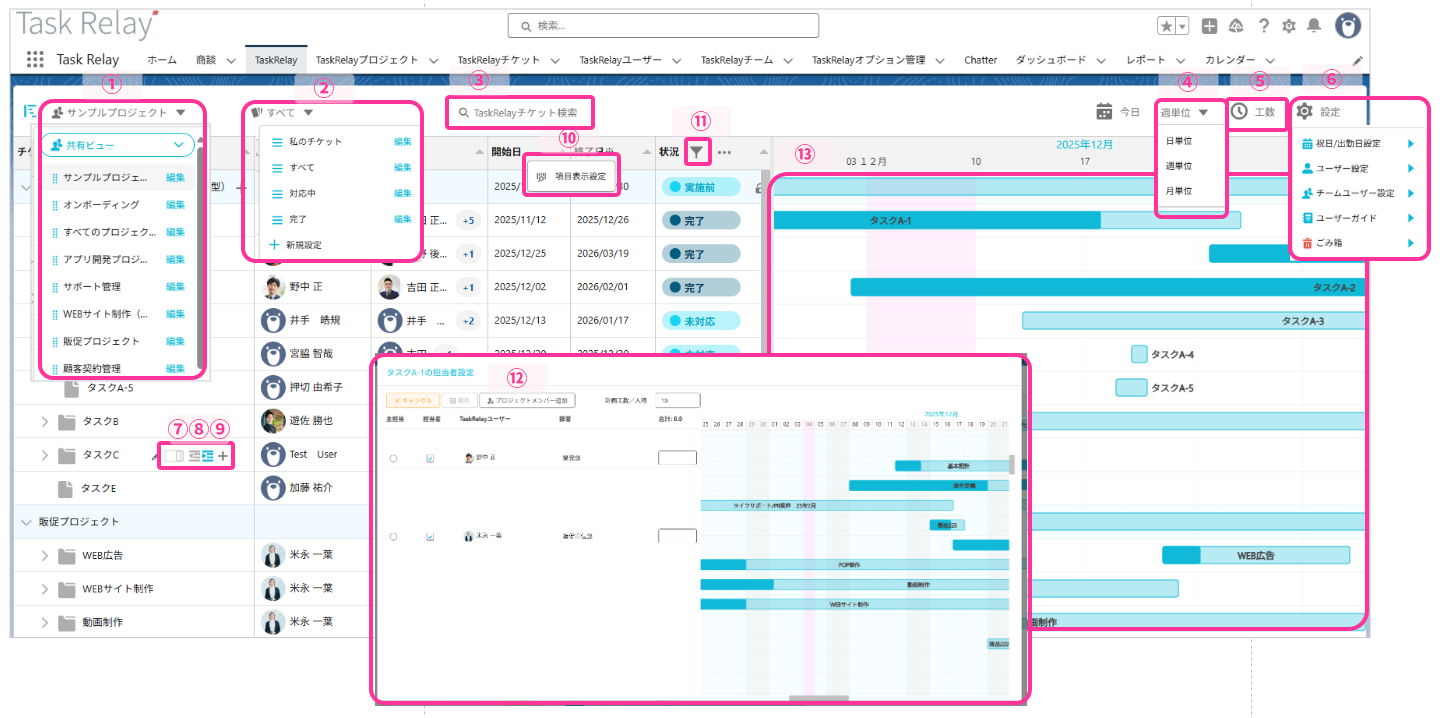
Task: Open the favorites list dropdown arrow
Action: 1183,26
